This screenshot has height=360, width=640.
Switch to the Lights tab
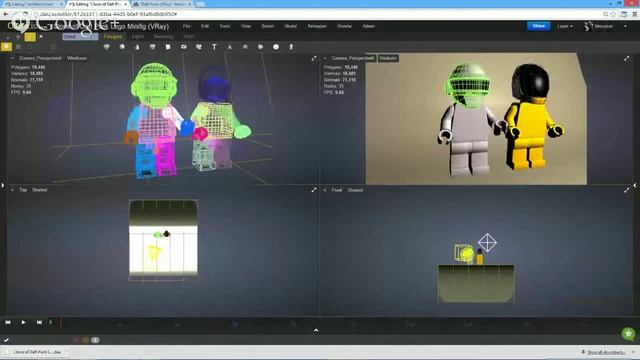coord(138,36)
